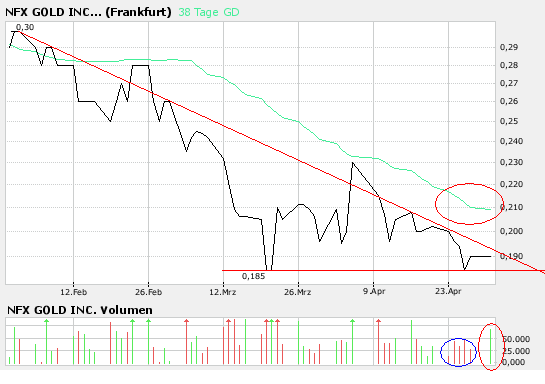Image resolution: width=545 pixels, height=384 pixels.
Task: Click the '0,220' price axis label
Action: click(x=511, y=184)
